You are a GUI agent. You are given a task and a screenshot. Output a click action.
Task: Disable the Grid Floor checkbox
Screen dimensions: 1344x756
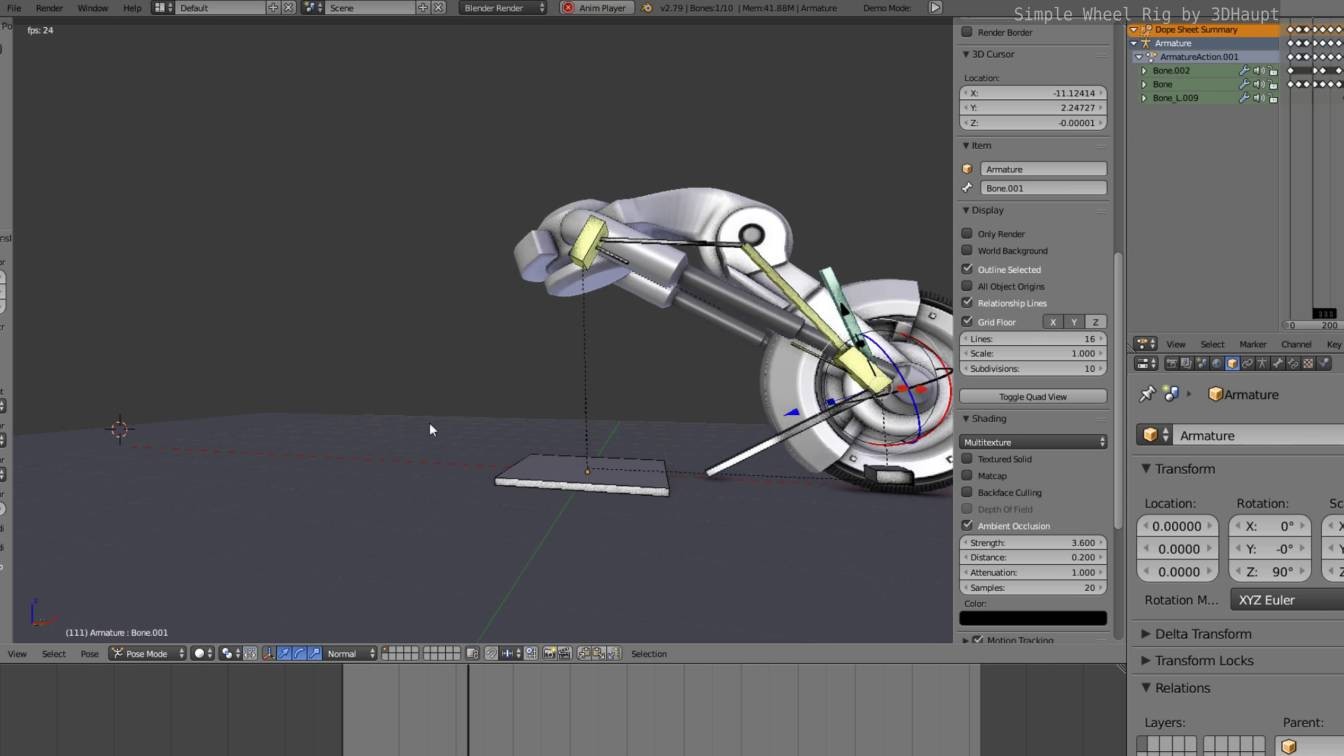(967, 321)
